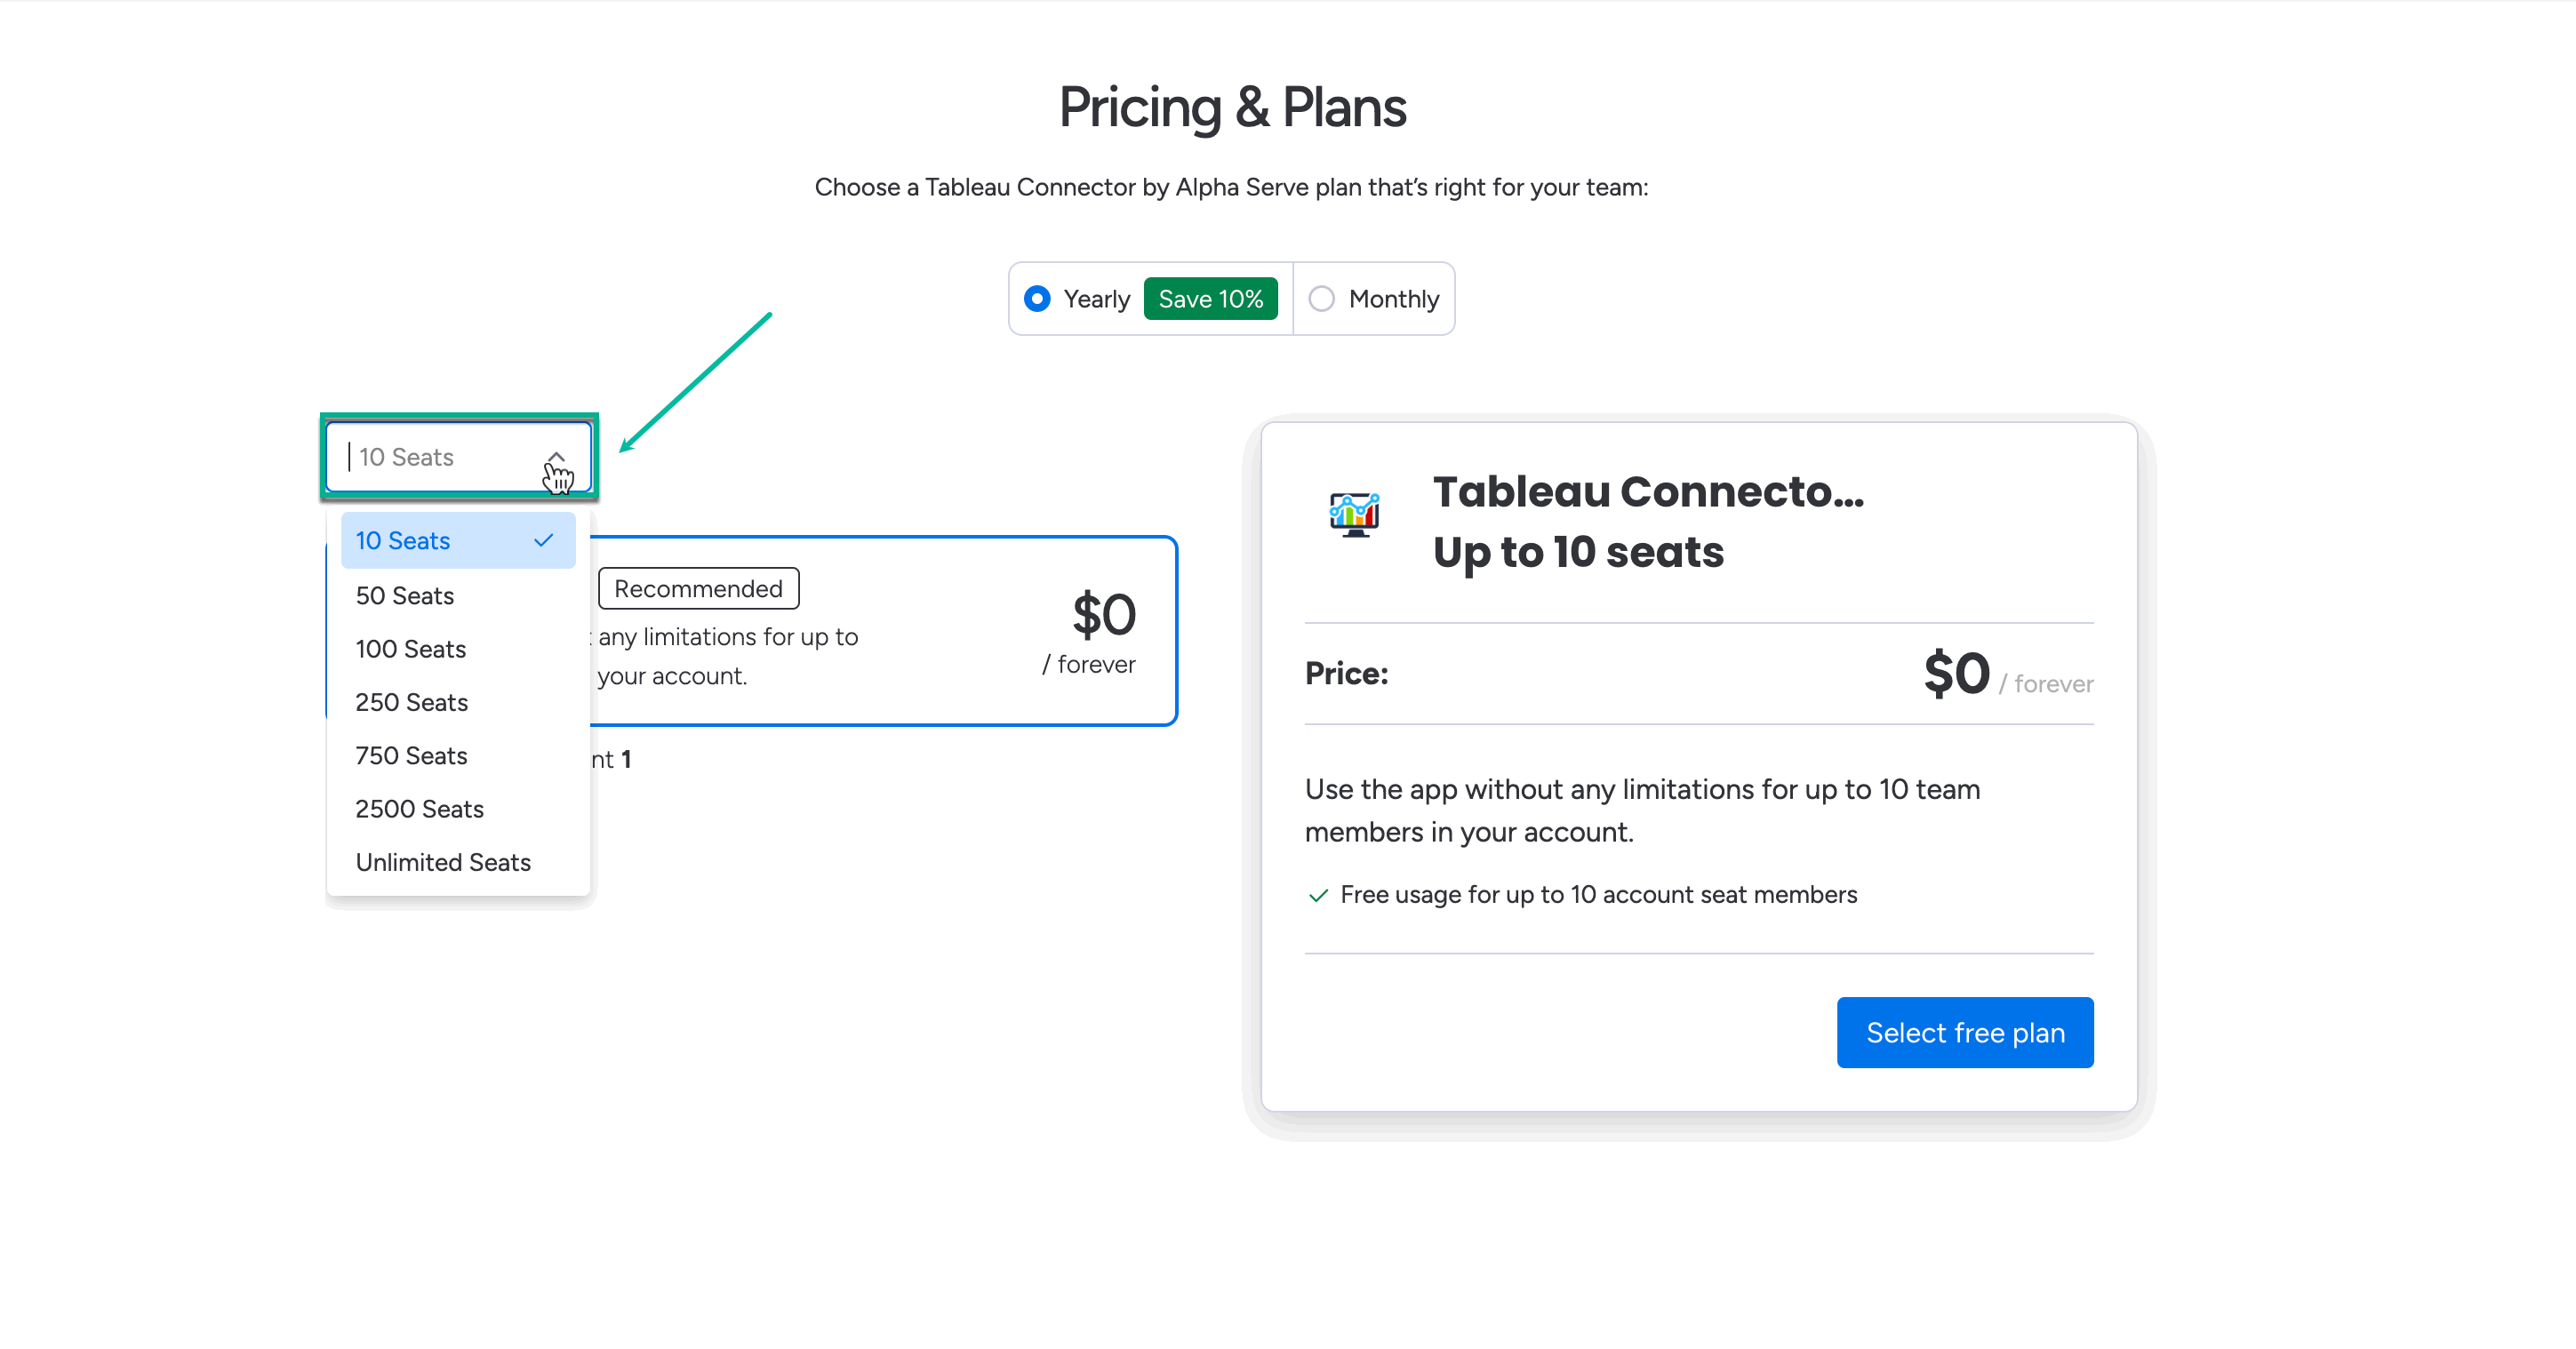Viewport: 2576px width, 1349px height.
Task: Click inside the seats search input field
Action: pyautogui.click(x=430, y=456)
